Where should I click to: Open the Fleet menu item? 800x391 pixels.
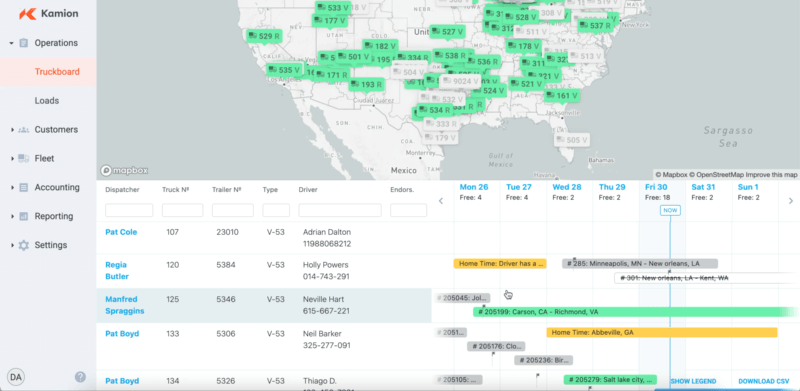point(44,159)
